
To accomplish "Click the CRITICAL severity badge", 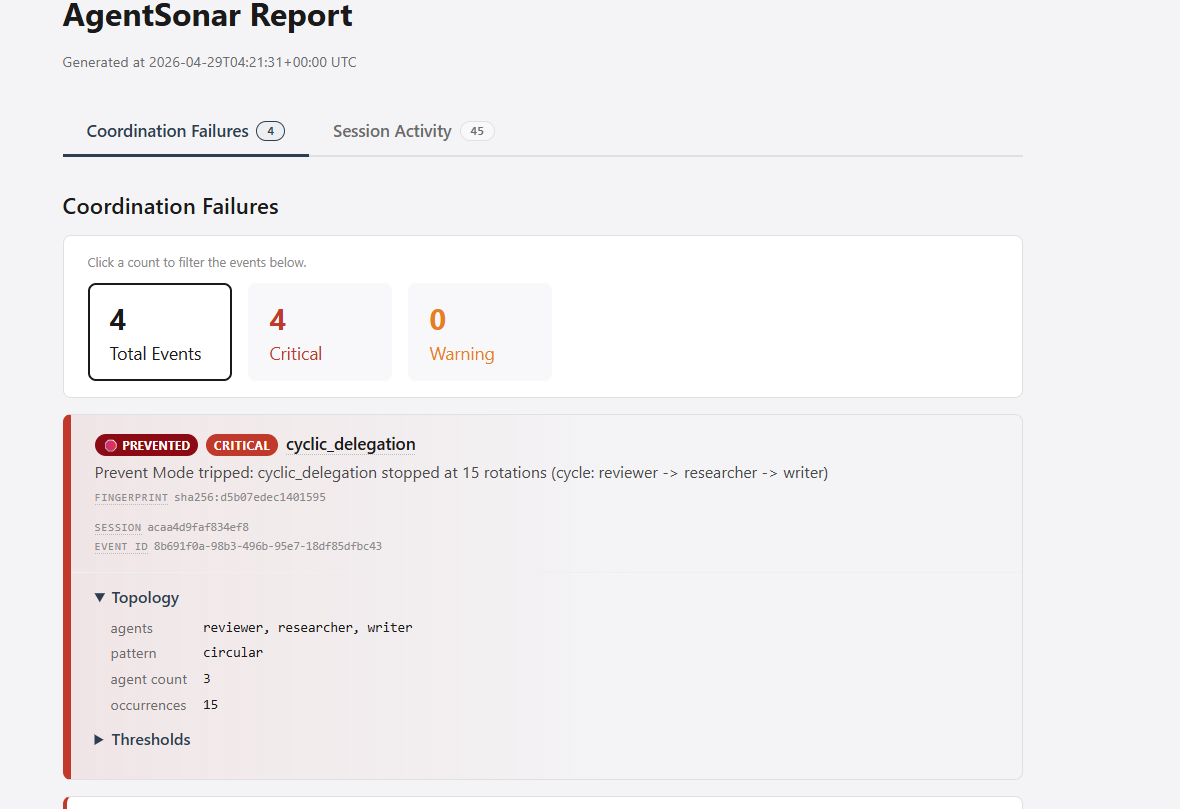I will [241, 445].
